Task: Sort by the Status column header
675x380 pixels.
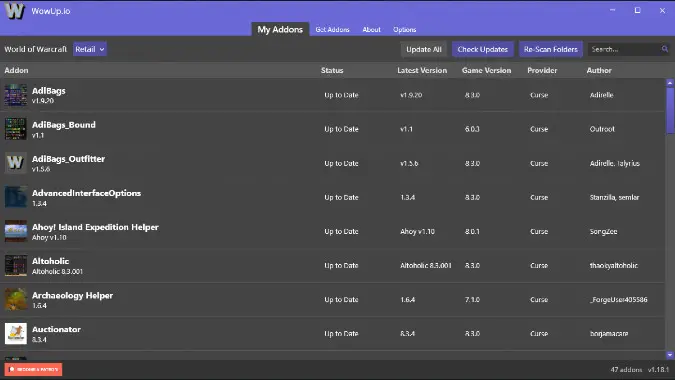Action: pos(332,70)
